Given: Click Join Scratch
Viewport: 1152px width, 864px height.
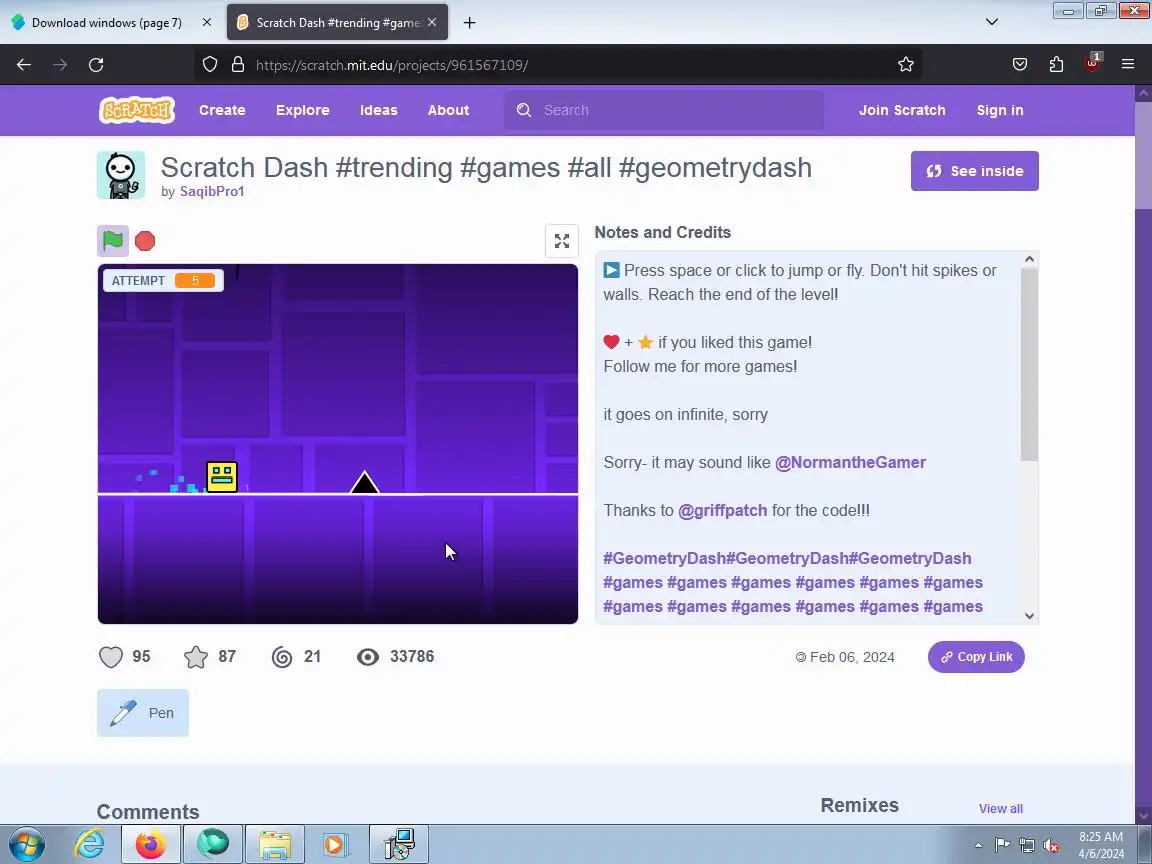Looking at the screenshot, I should click(902, 110).
